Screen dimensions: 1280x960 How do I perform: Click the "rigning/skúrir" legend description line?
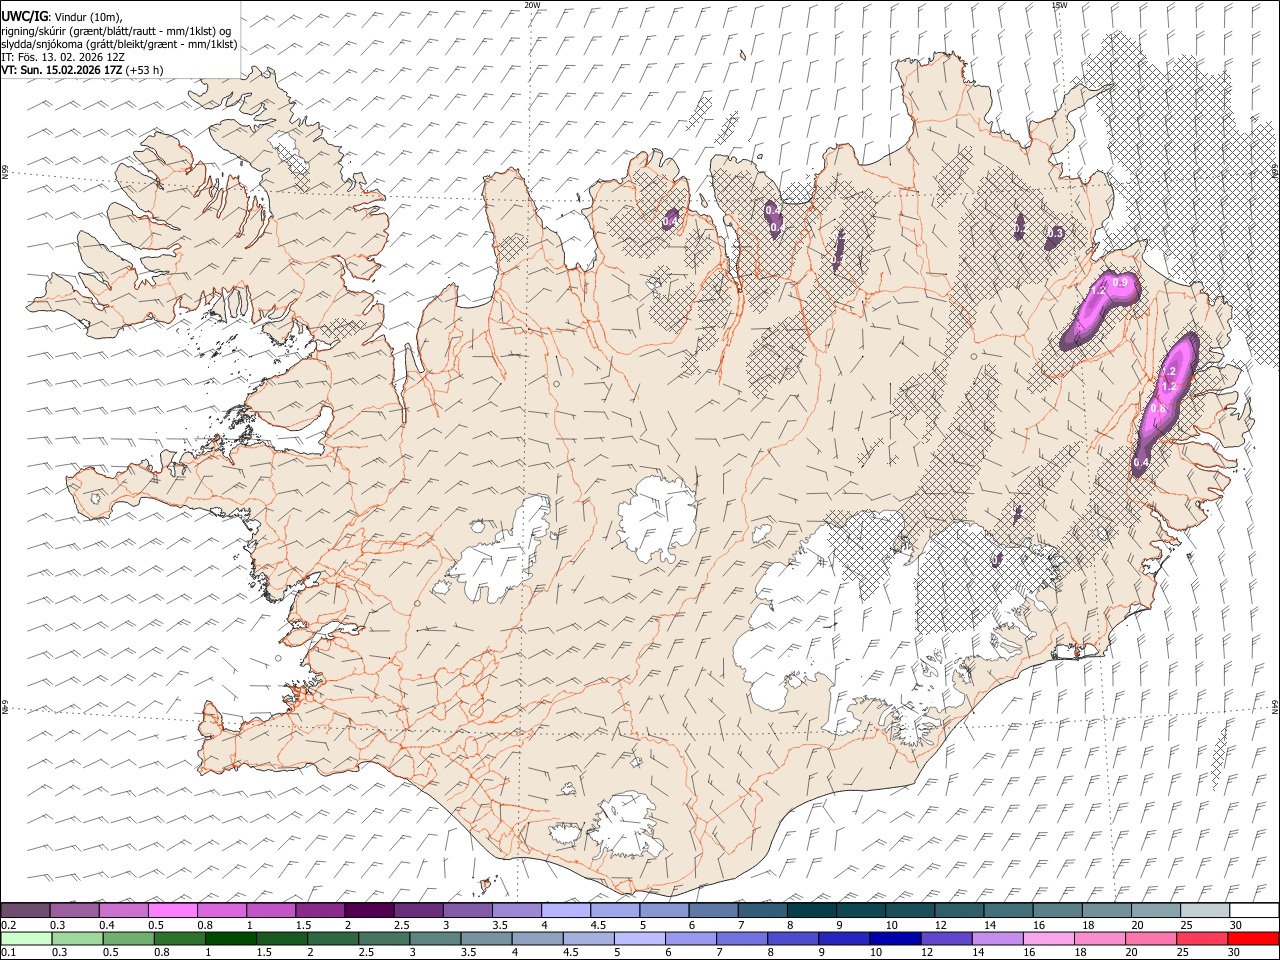coord(116,31)
